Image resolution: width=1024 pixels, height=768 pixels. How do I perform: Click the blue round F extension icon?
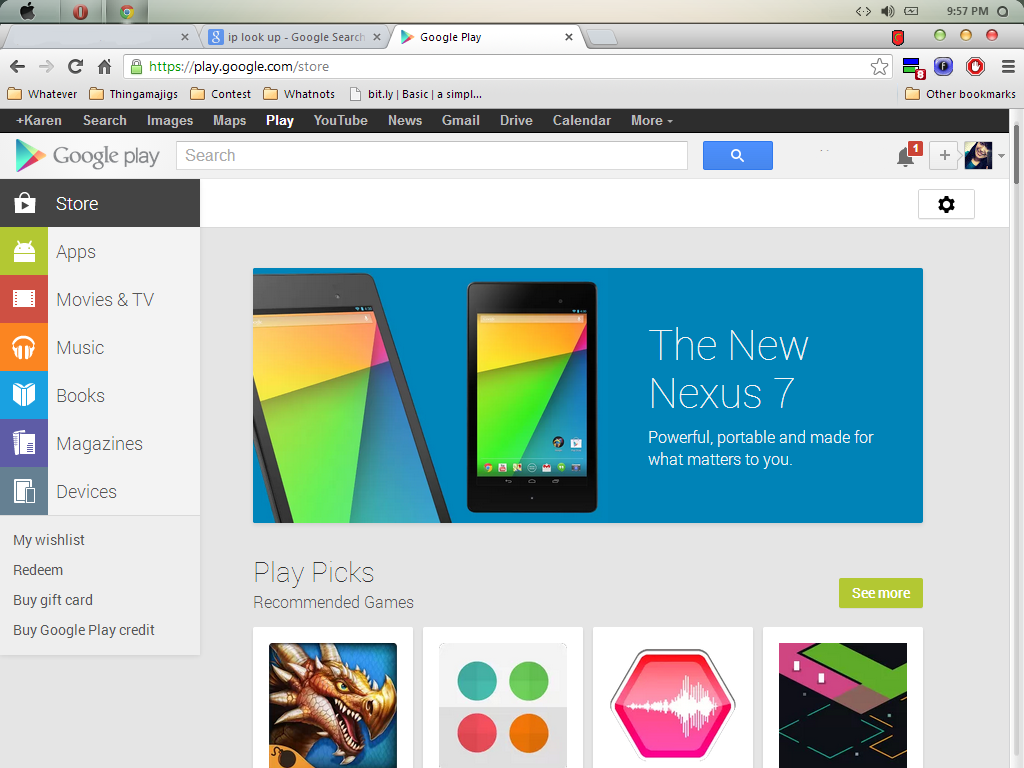pos(943,66)
